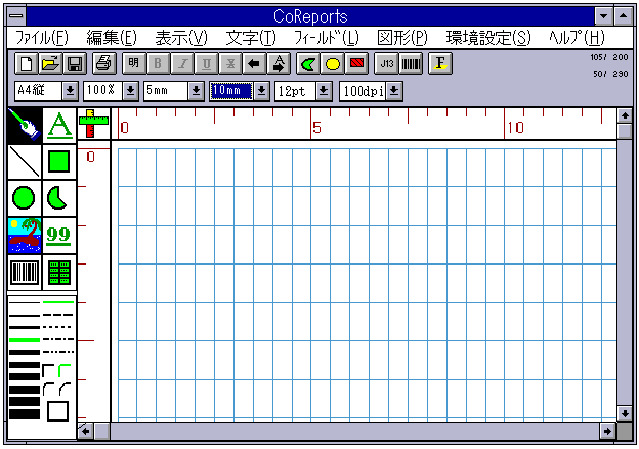Create a new document with the blank page icon

pyautogui.click(x=26, y=64)
